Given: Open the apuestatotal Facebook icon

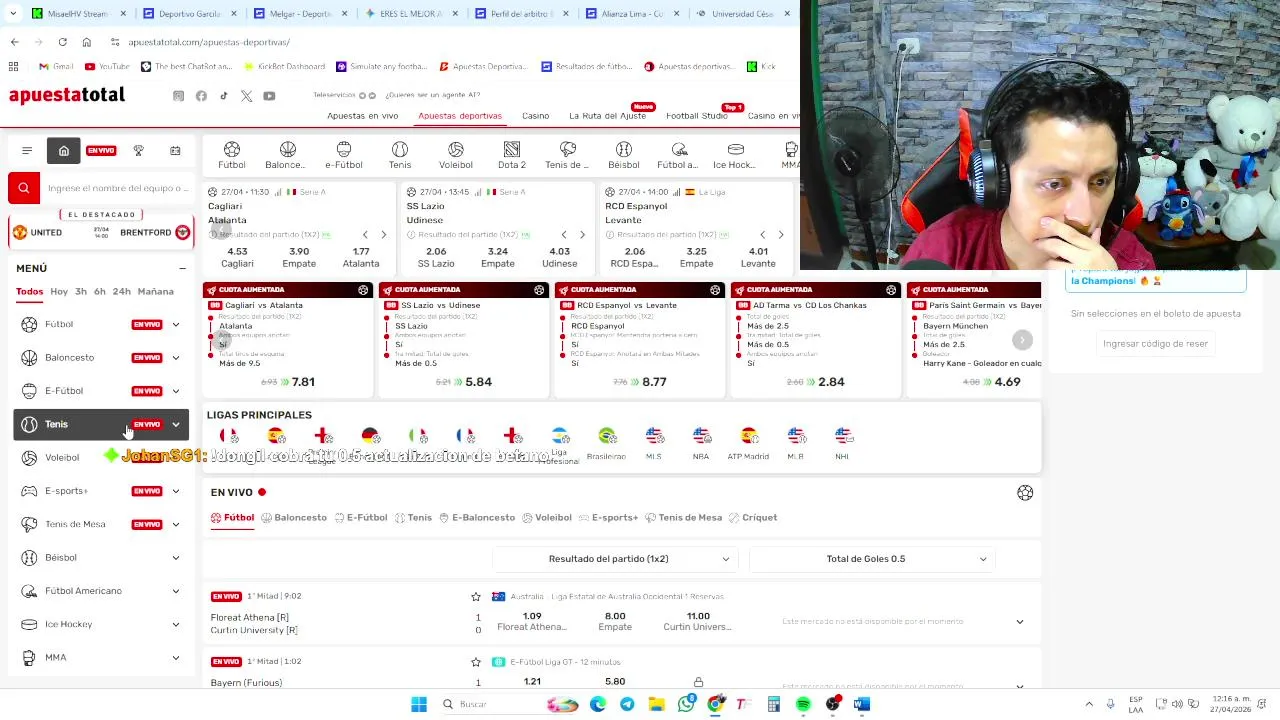Looking at the screenshot, I should coord(201,96).
